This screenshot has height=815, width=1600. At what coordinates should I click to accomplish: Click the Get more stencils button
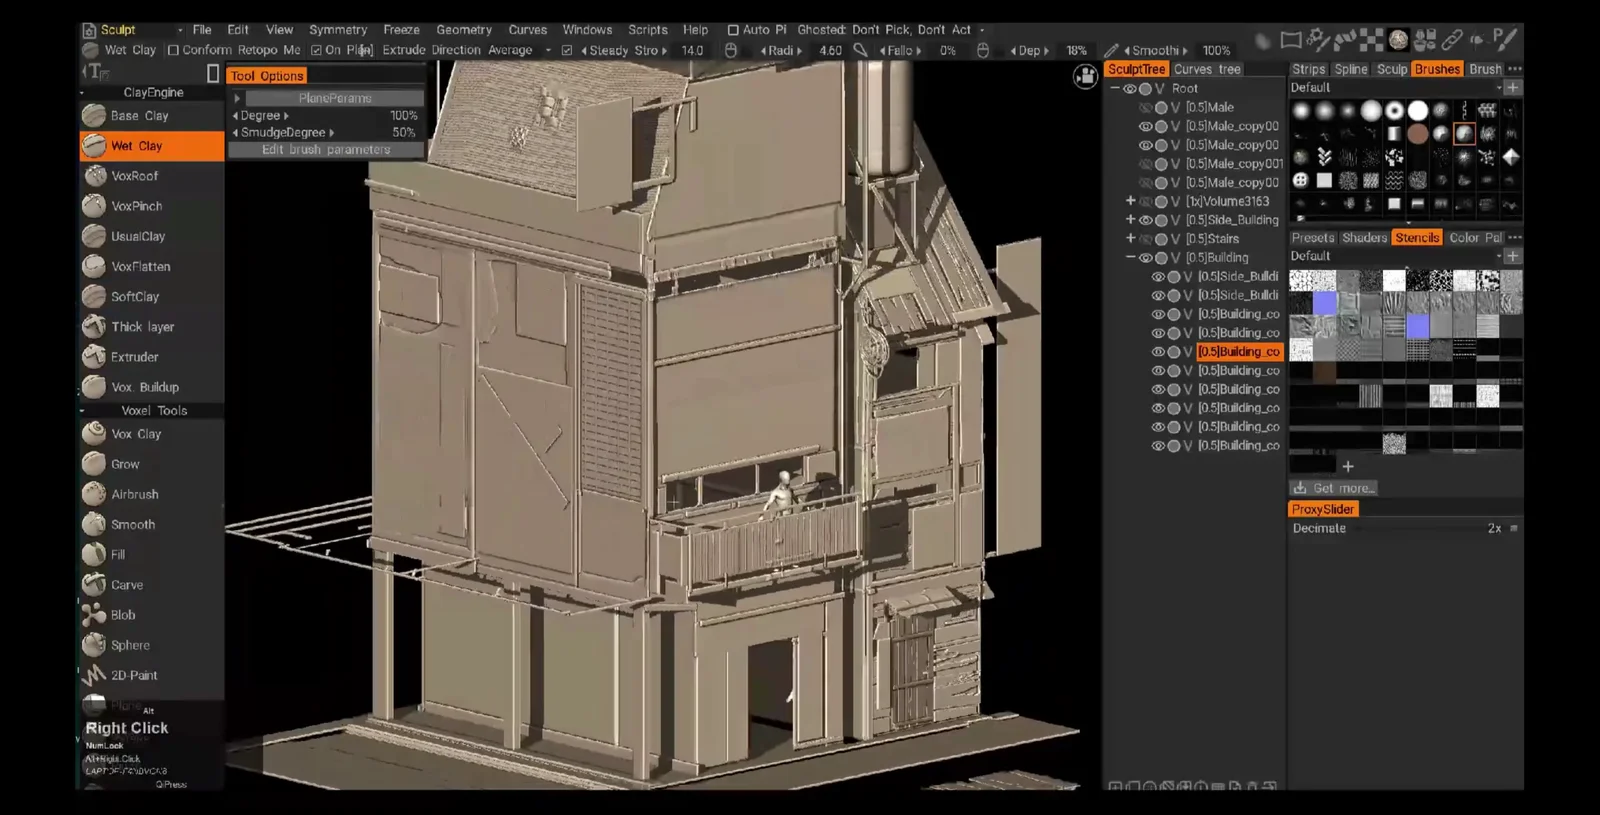[1334, 488]
